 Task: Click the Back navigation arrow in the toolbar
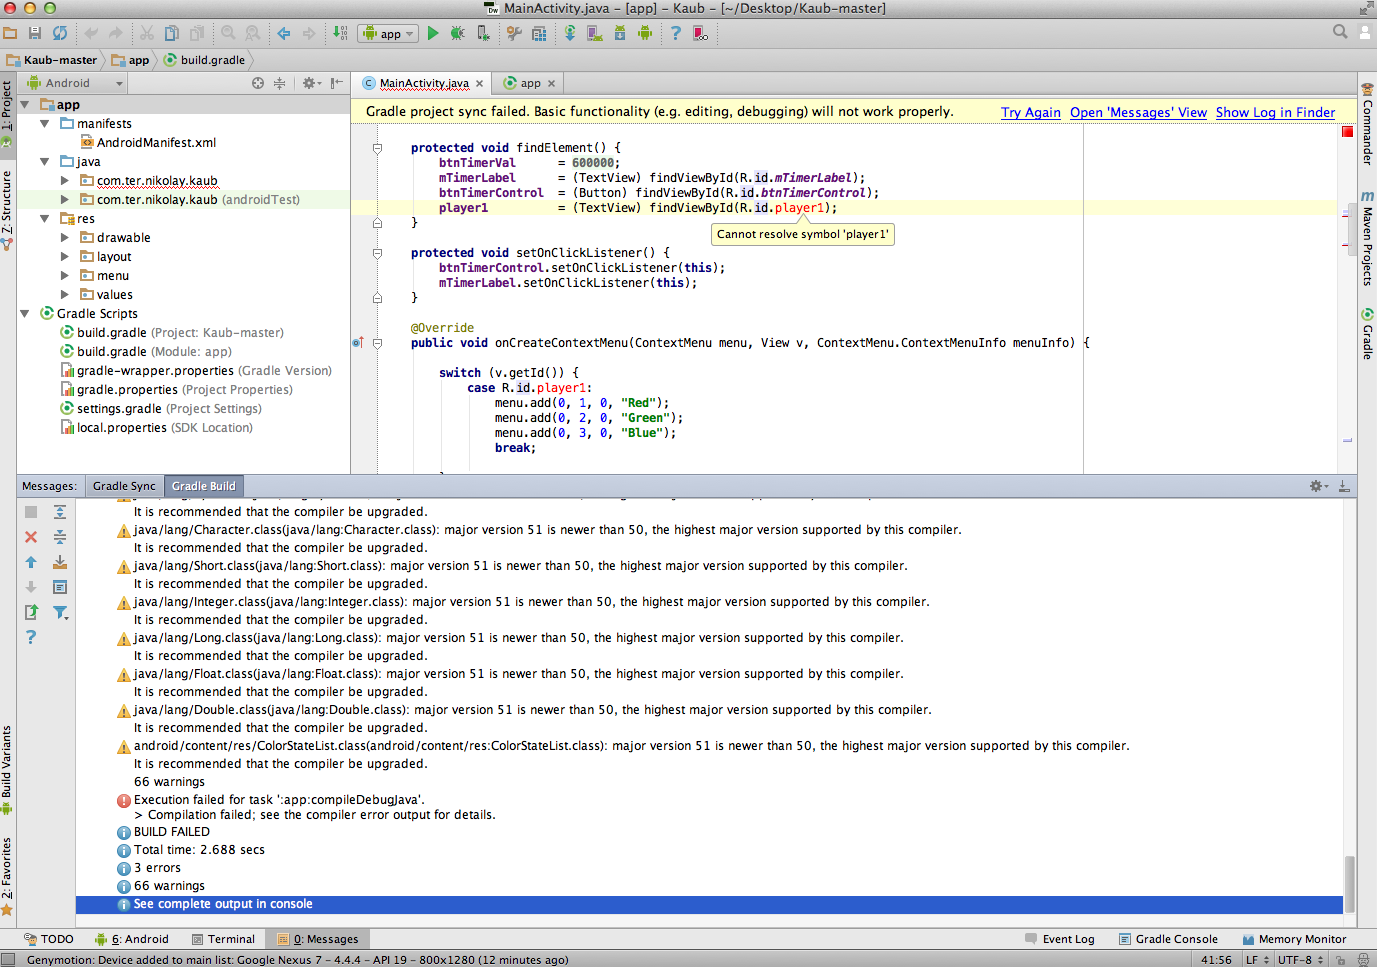(284, 33)
